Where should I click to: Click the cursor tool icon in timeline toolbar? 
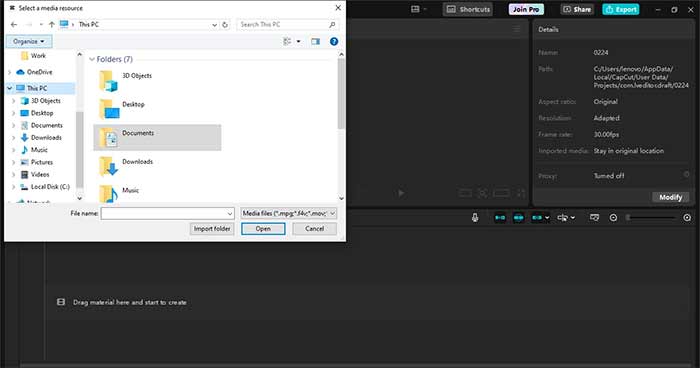point(562,217)
